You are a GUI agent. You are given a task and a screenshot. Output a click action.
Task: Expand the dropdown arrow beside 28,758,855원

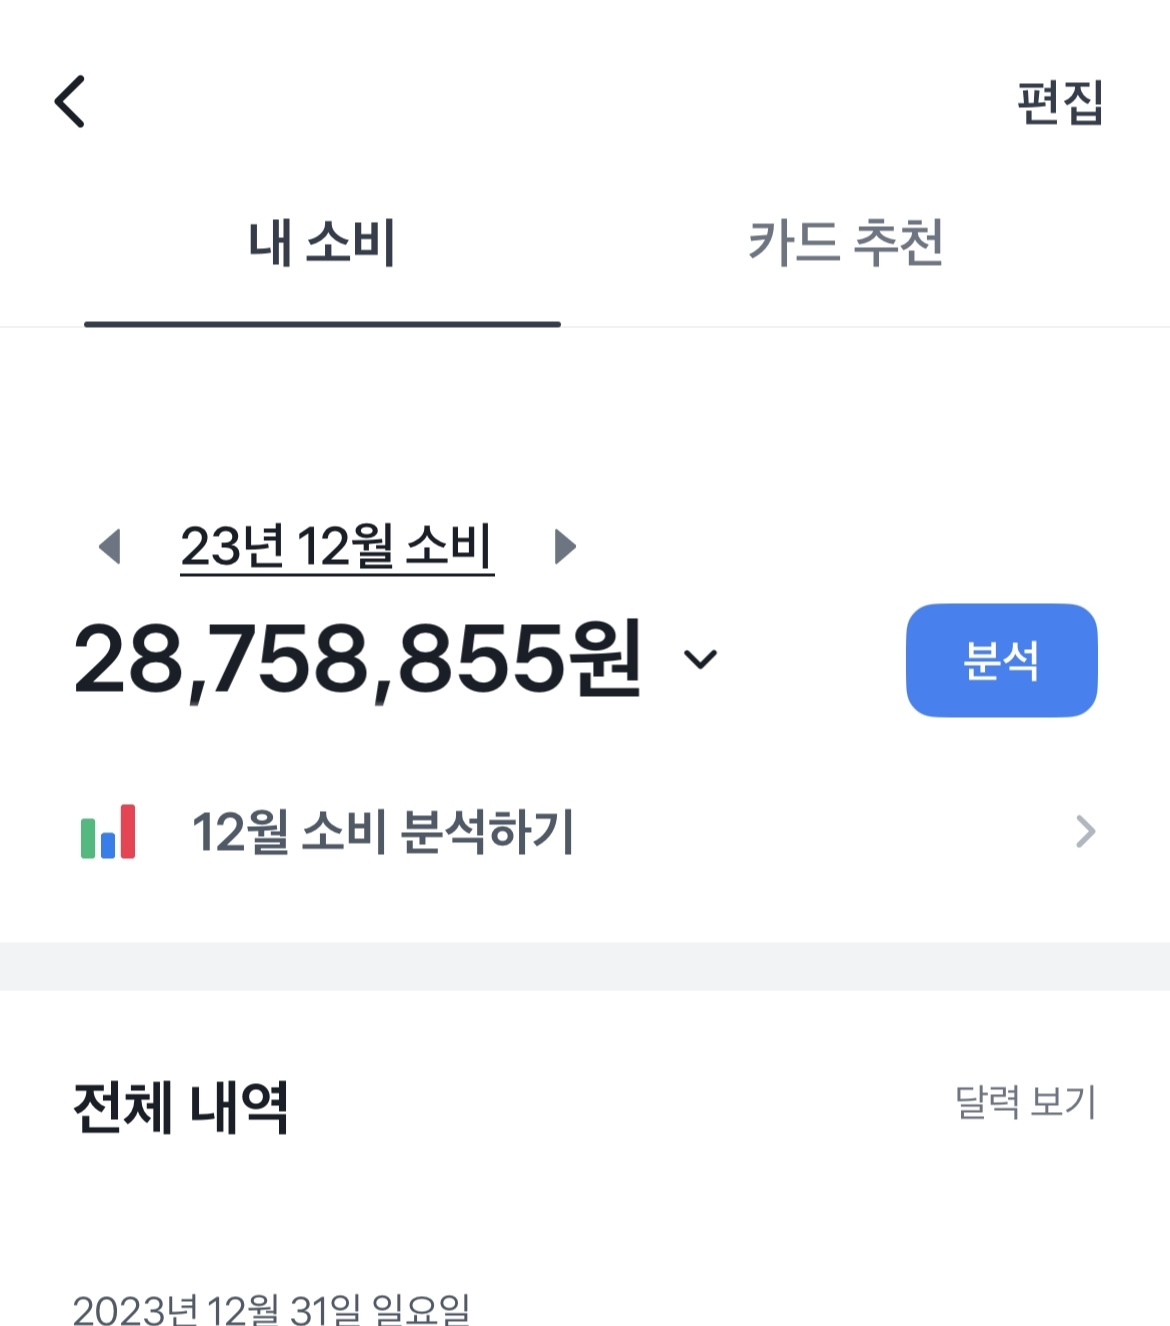click(700, 659)
